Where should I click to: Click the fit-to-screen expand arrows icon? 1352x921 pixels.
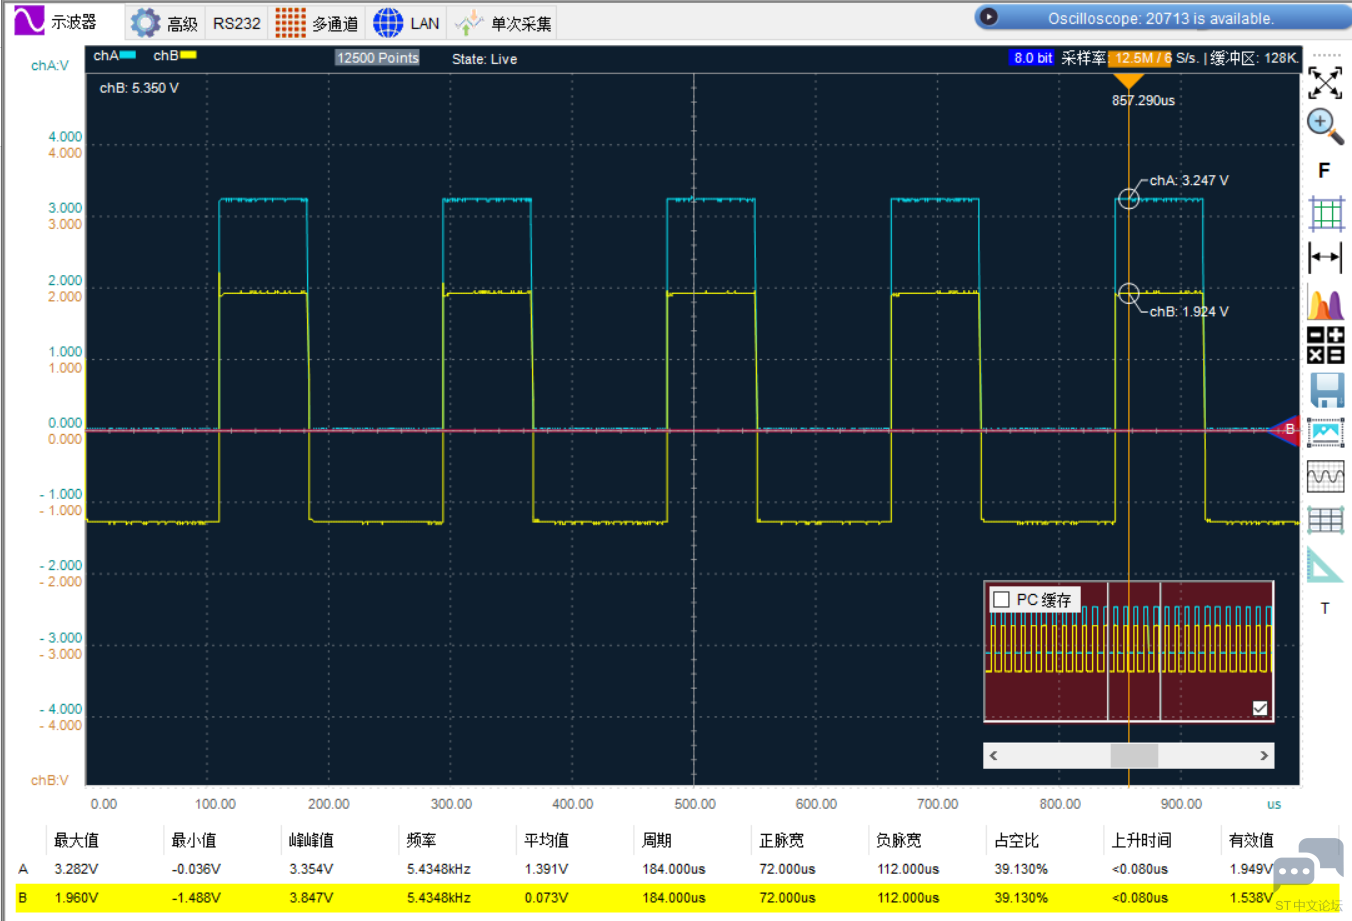(x=1325, y=82)
